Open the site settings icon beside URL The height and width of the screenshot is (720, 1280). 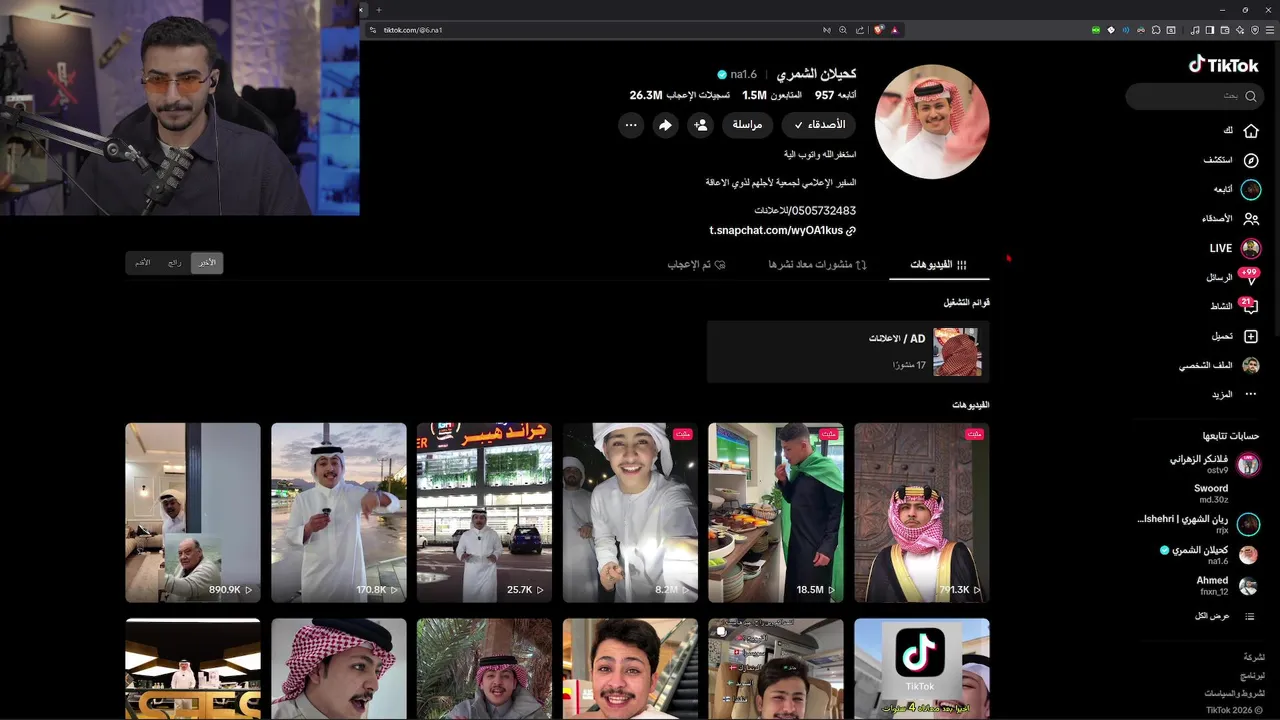tap(373, 30)
